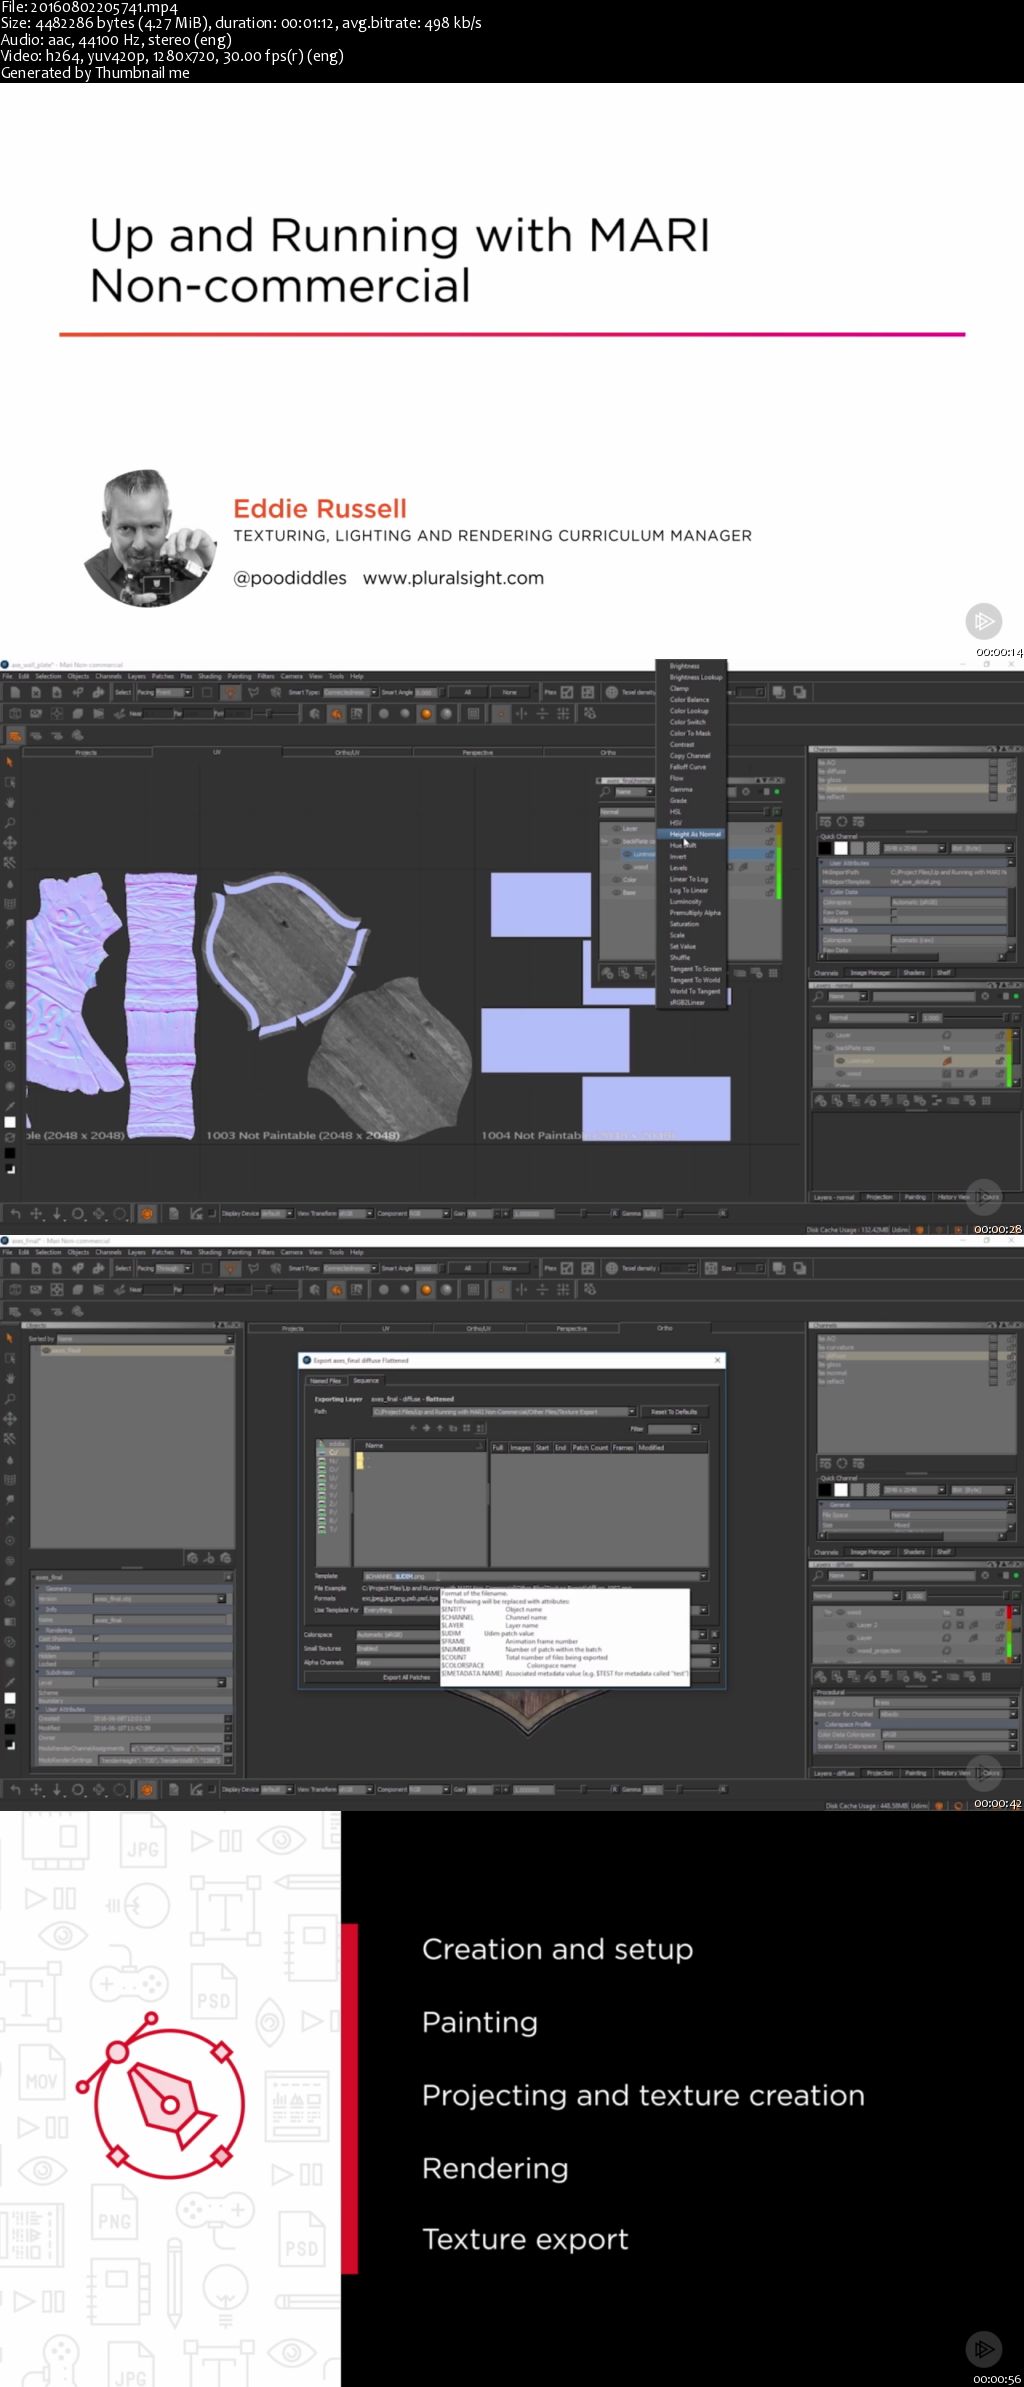The image size is (1024, 2387).
Task: Click the up-directory arrow in Export dialog
Action: tap(439, 1428)
